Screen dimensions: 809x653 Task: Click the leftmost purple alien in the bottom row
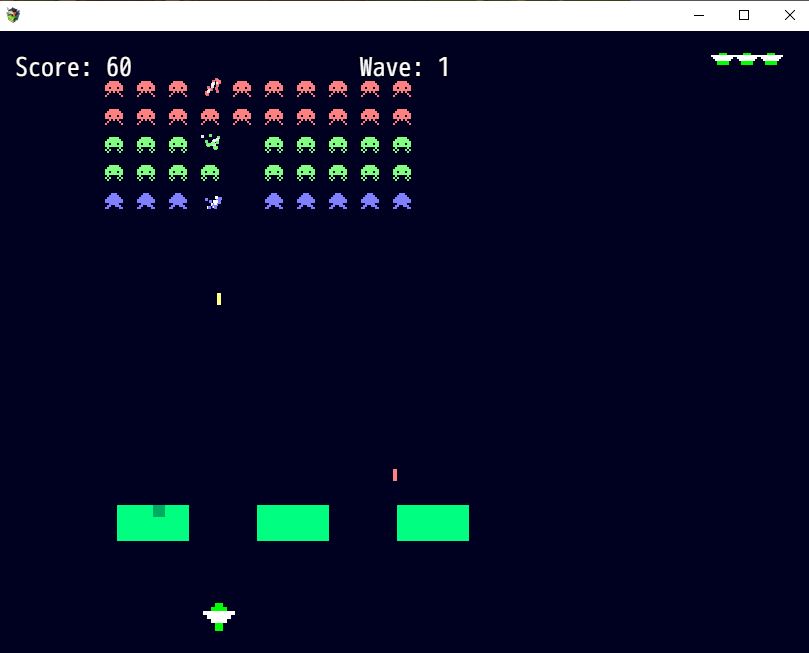click(114, 201)
